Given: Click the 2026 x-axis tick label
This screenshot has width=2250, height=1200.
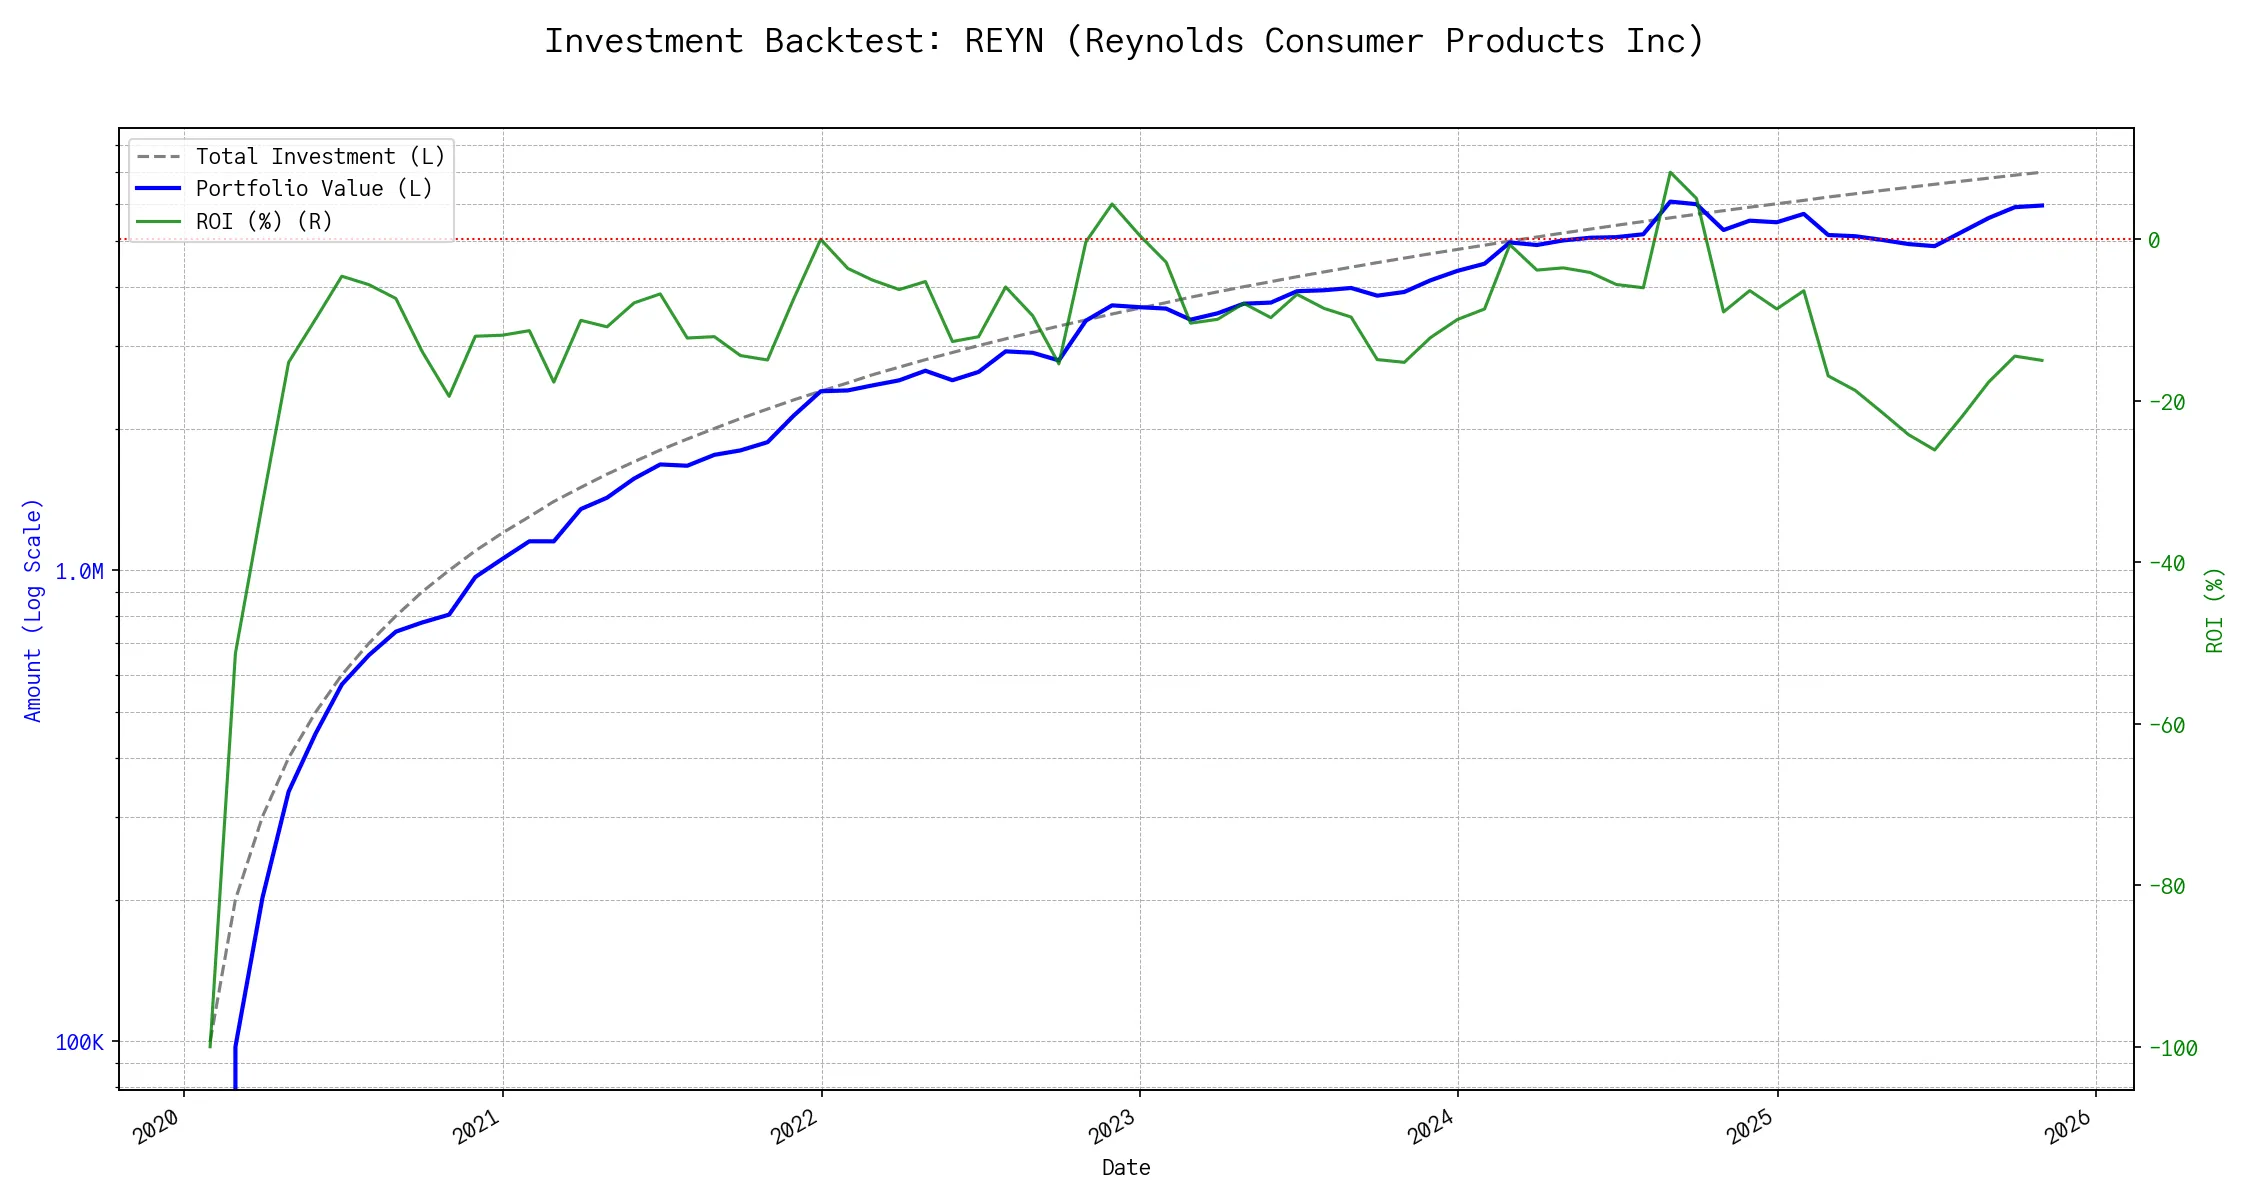Looking at the screenshot, I should point(2068,1127).
